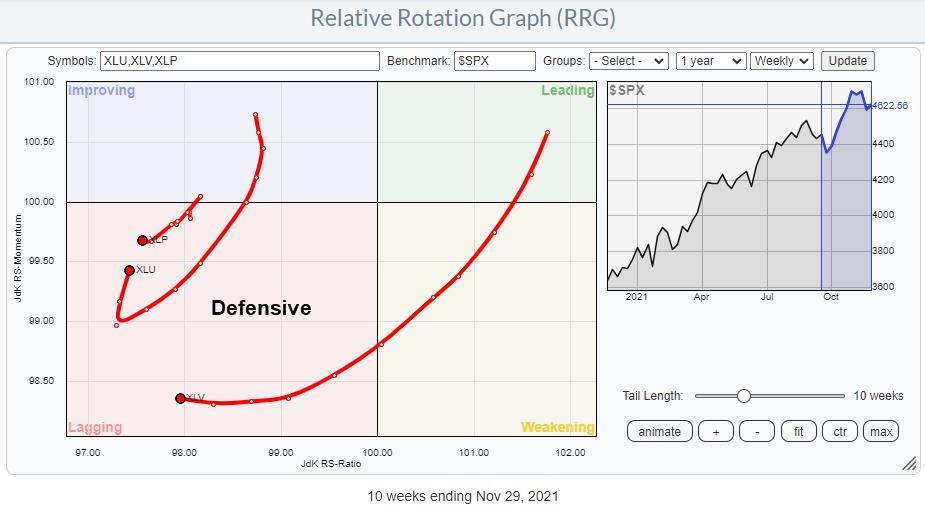This screenshot has height=509, width=925.
Task: Click the Weakening quadrant label
Action: (x=557, y=428)
